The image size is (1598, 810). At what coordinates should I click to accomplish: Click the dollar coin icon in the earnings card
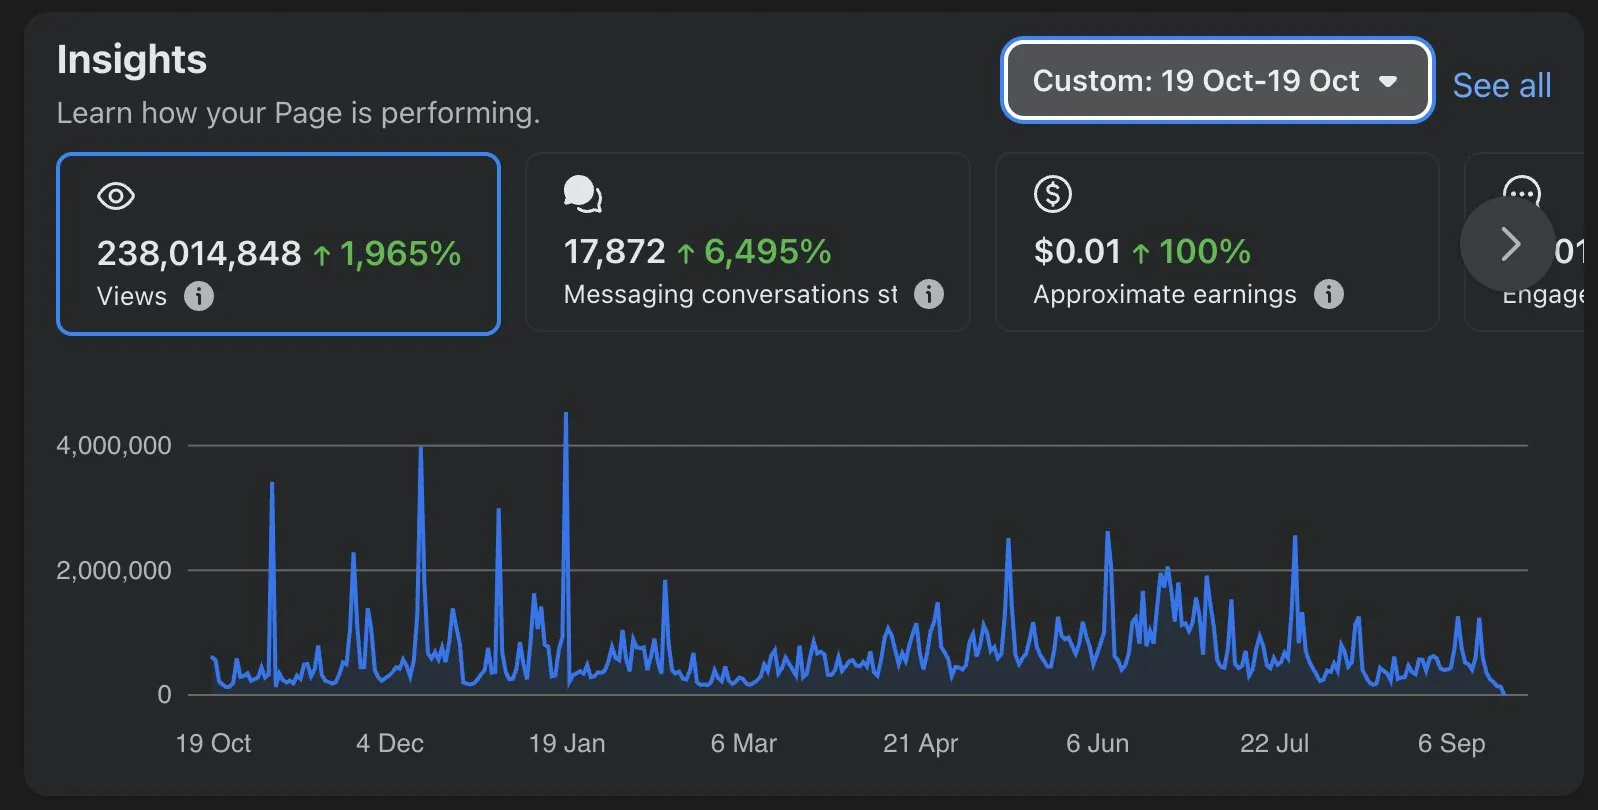pos(1053,194)
